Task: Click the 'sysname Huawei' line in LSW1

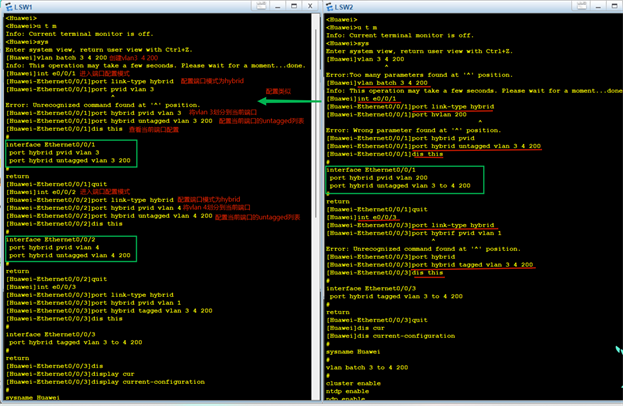Action: [32, 397]
